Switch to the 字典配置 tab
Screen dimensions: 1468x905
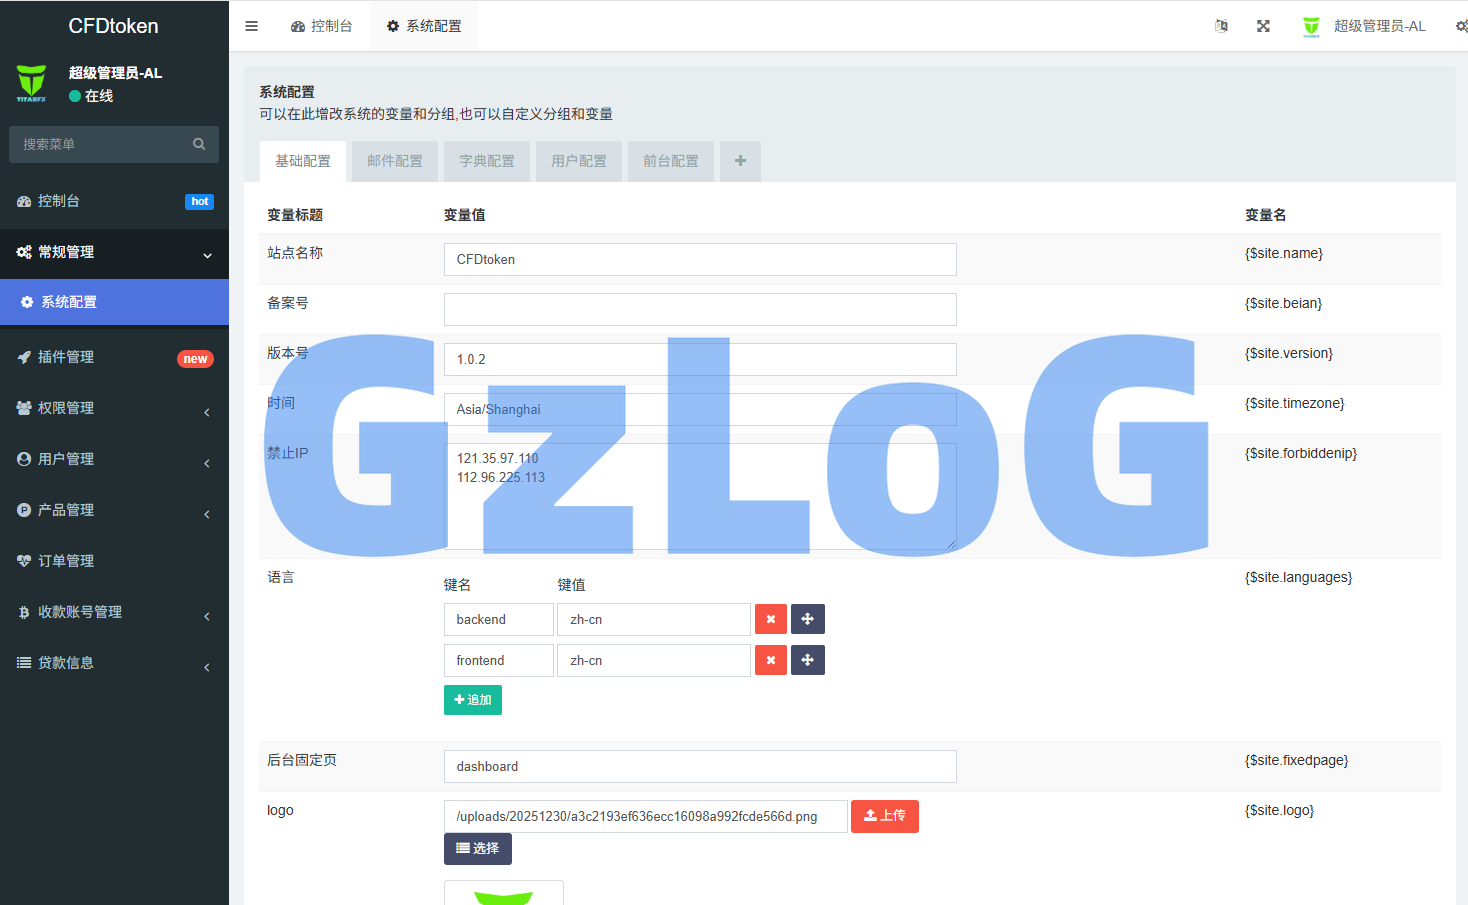tap(487, 161)
